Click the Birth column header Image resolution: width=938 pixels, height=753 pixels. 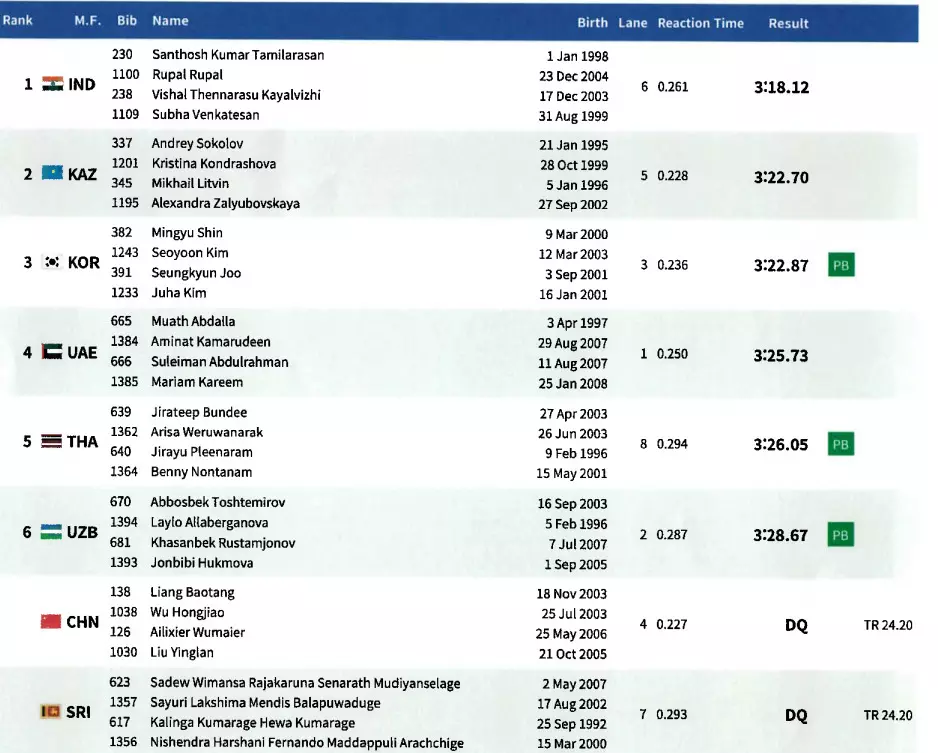[592, 23]
